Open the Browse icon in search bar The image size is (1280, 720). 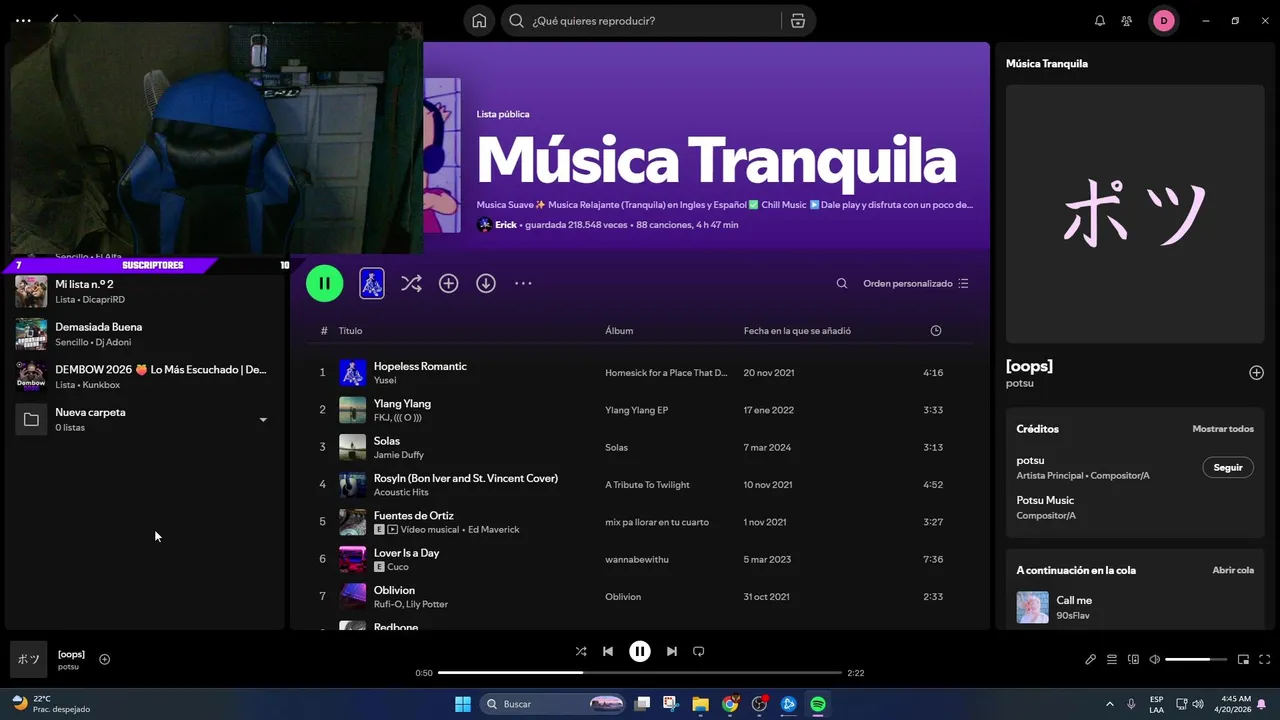tap(797, 20)
